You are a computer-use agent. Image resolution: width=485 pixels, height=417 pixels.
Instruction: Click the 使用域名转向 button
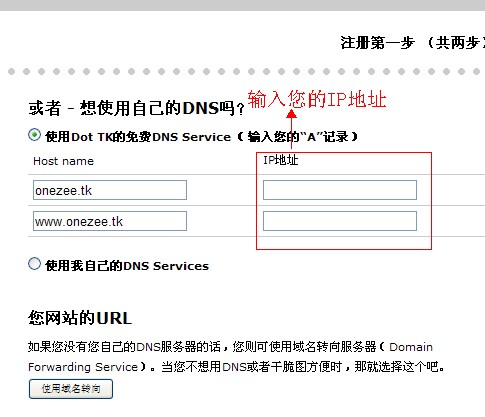point(71,389)
